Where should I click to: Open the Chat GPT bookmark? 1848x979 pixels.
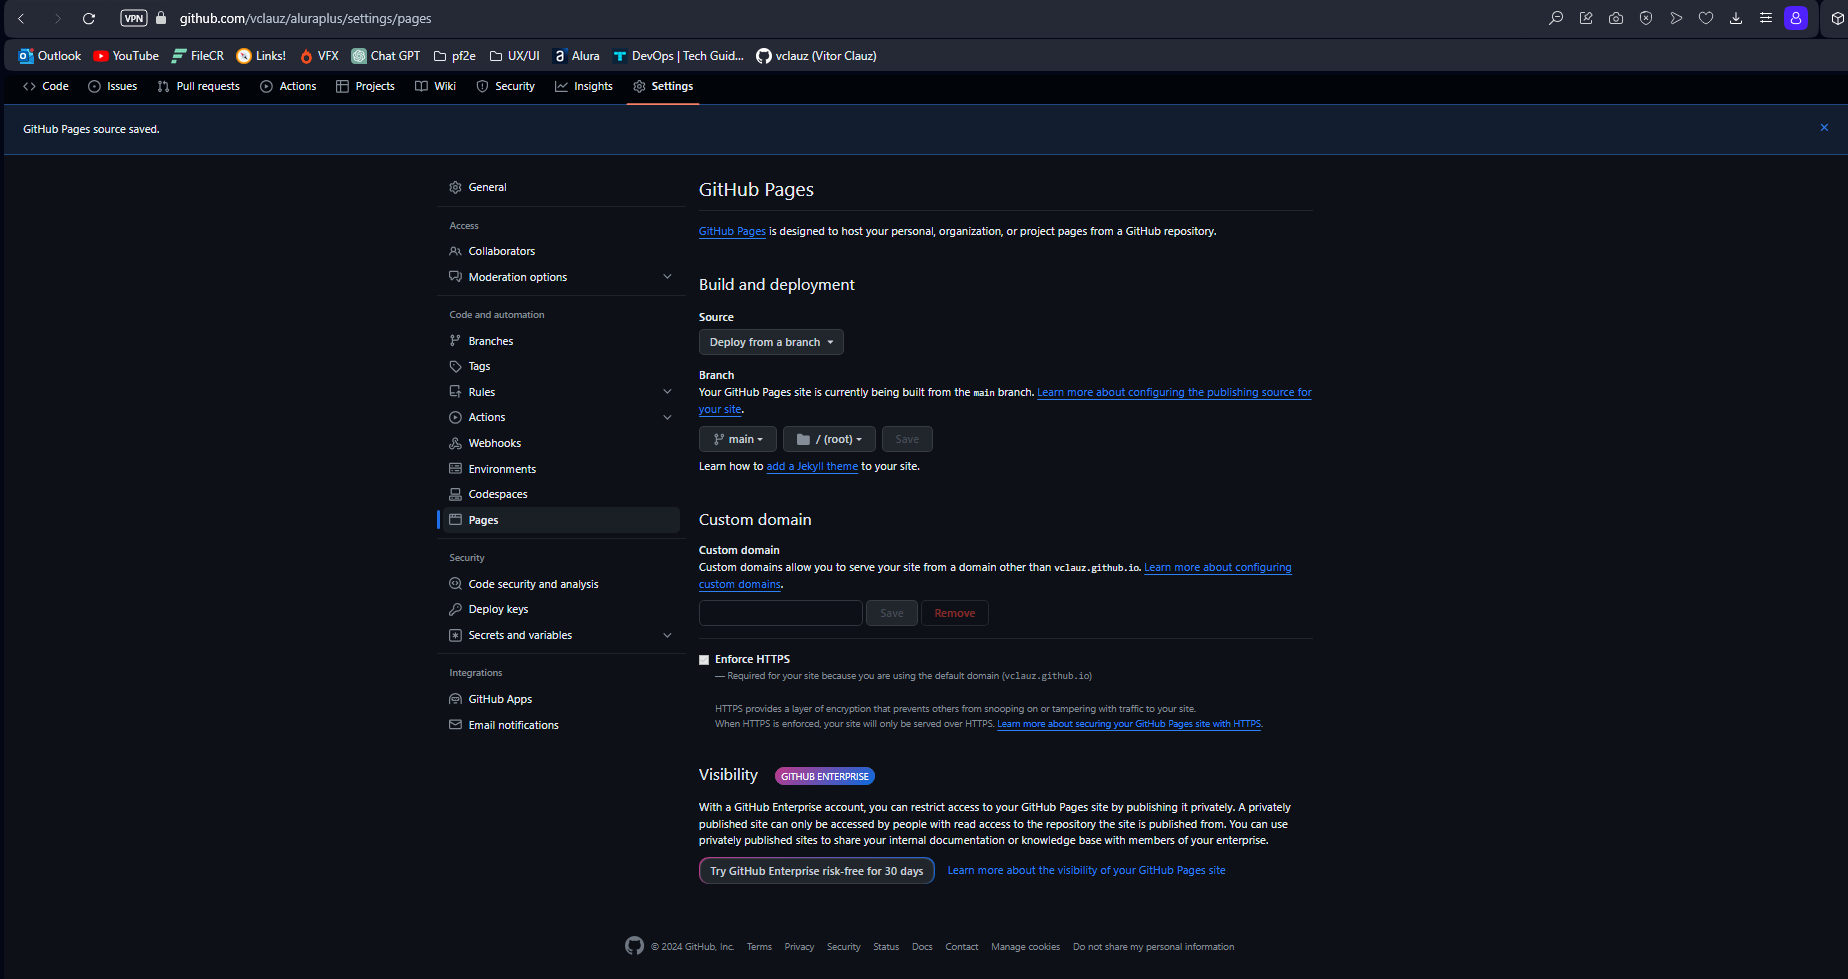pyautogui.click(x=386, y=56)
